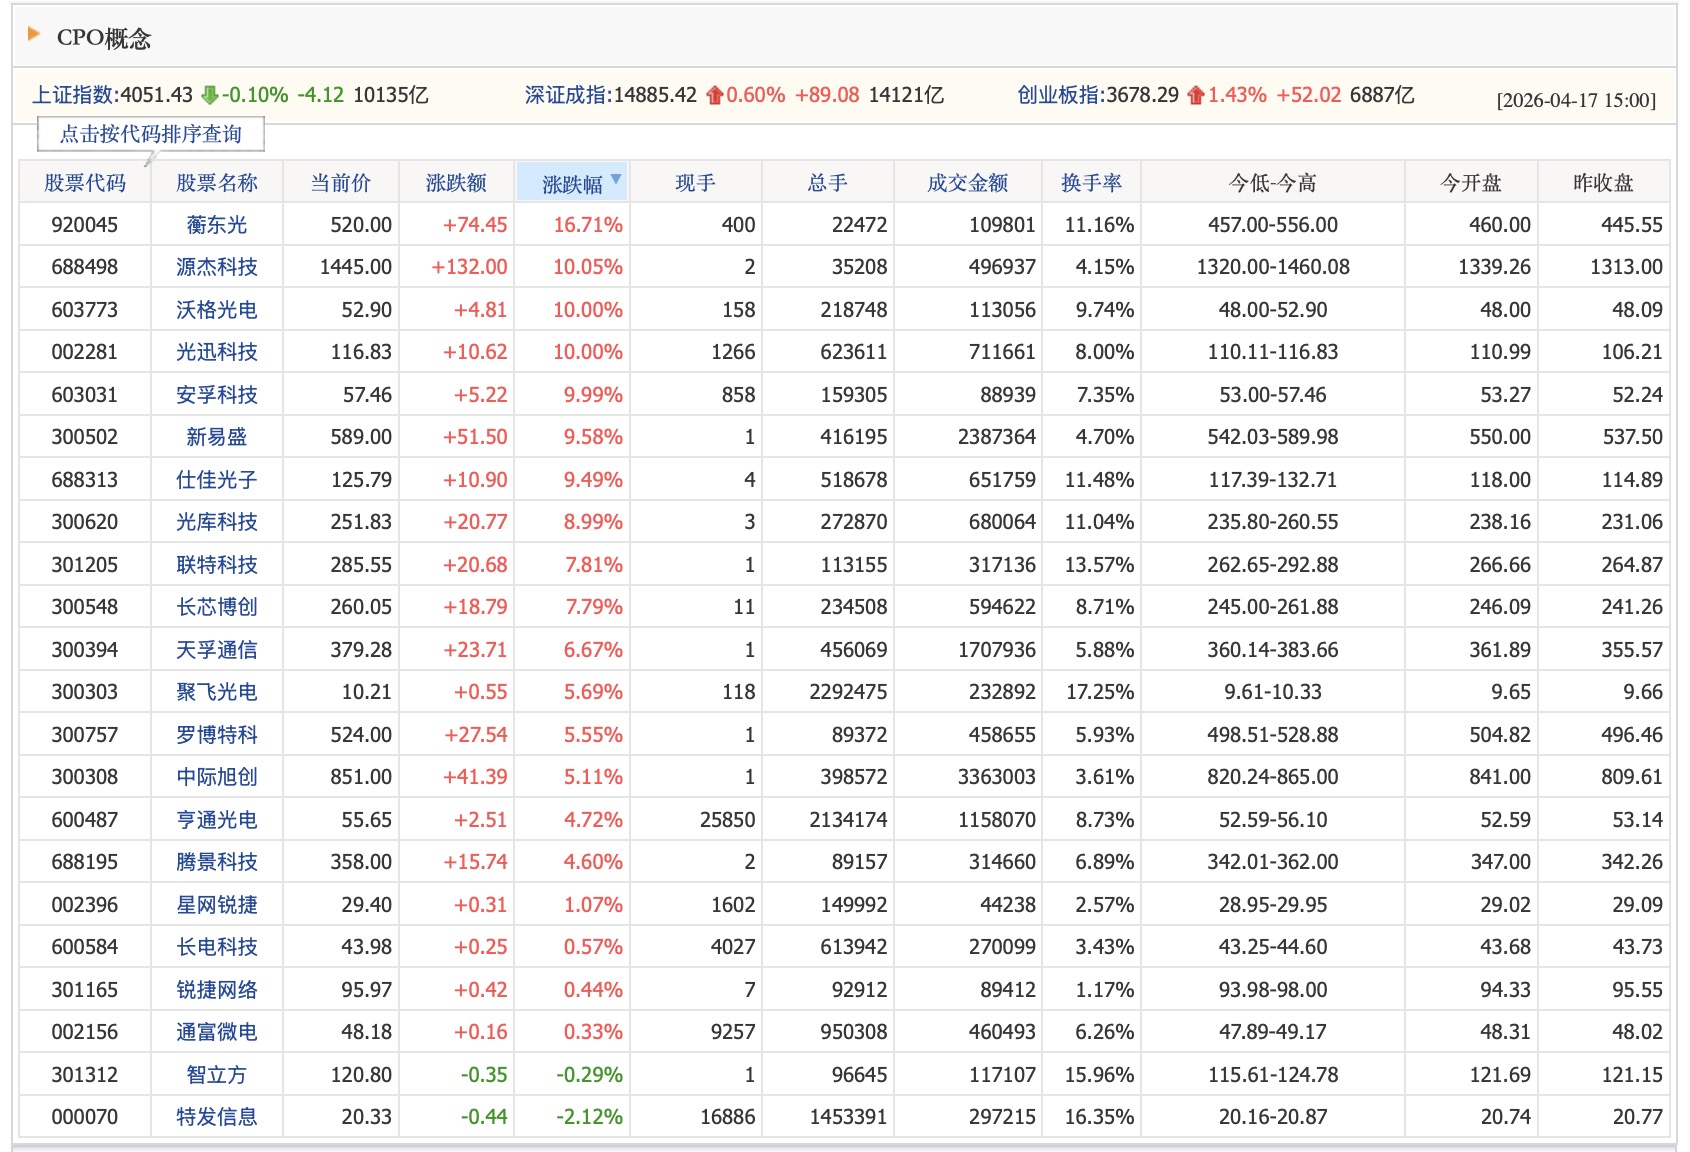The image size is (1690, 1152).
Task: Open stock link 中际旭创
Action: pyautogui.click(x=216, y=777)
